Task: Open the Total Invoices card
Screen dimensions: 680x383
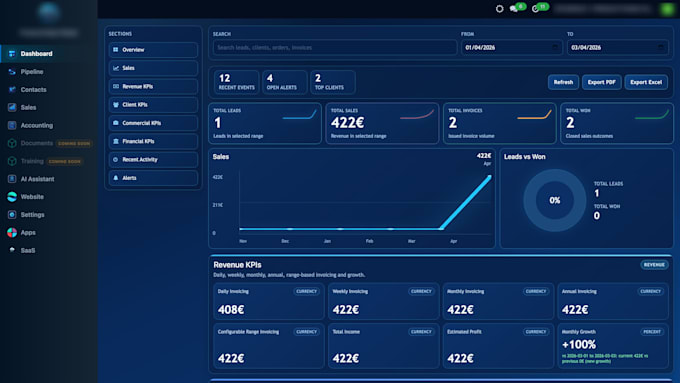Action: coord(500,123)
